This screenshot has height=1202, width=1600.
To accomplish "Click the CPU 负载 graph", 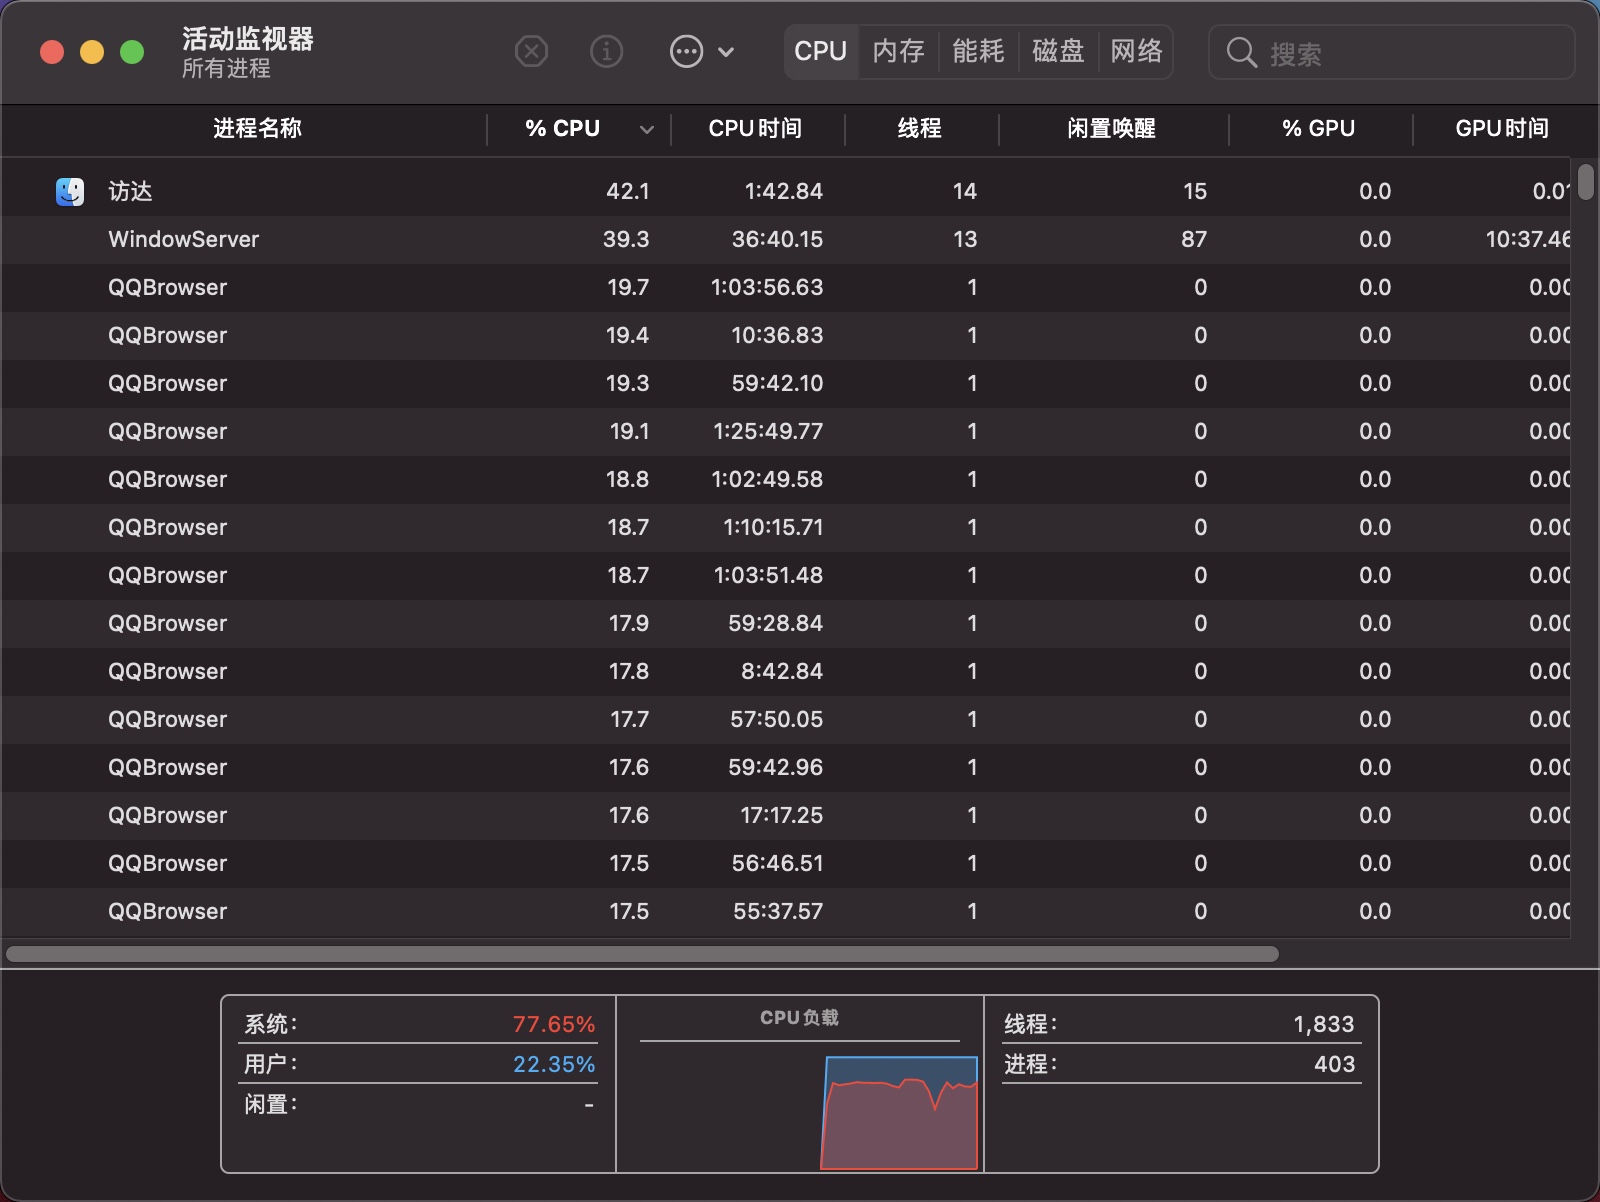I will (899, 1110).
